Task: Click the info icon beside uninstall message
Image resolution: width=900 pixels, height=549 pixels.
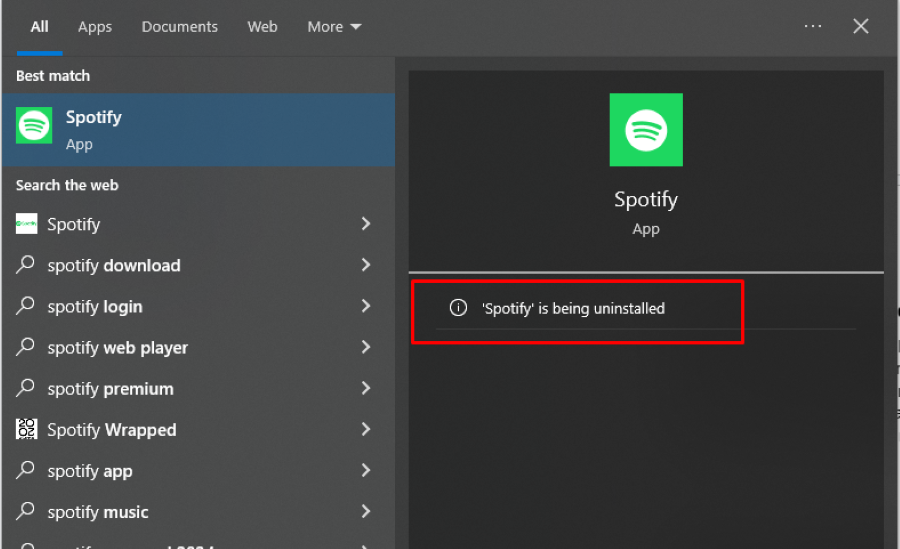Action: (x=458, y=308)
